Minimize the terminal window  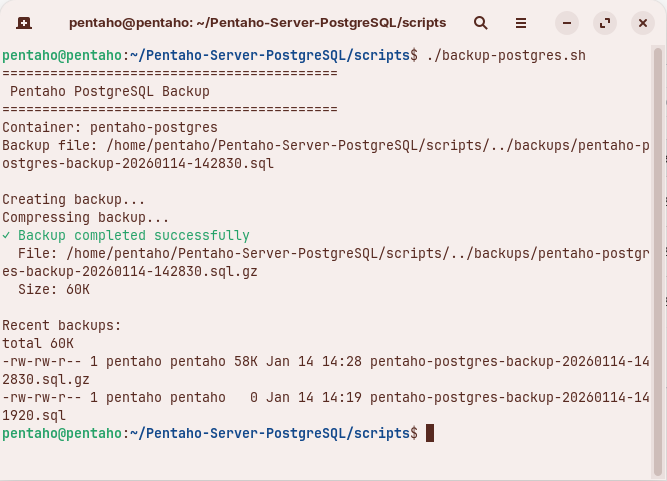coord(566,22)
